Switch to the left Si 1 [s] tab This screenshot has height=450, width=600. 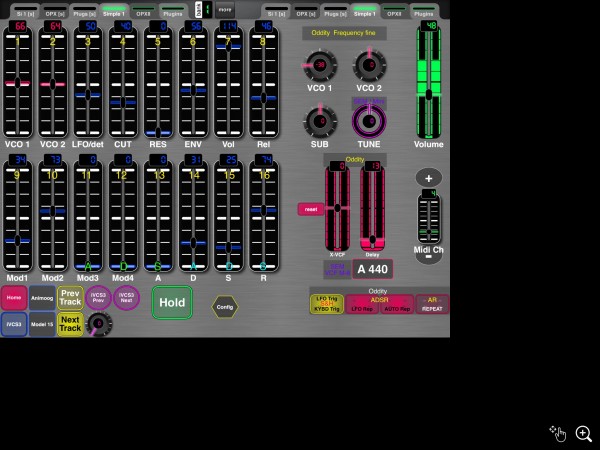pos(25,11)
